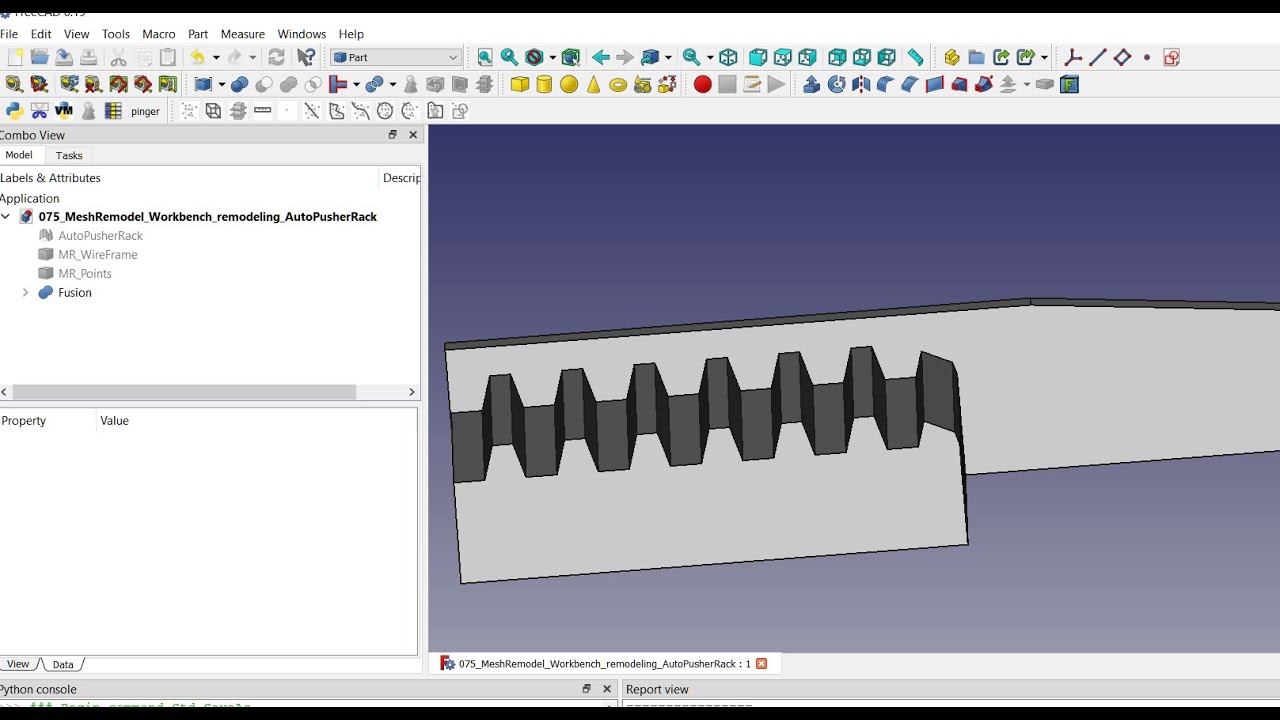Click the Cut scissors icon
The width and height of the screenshot is (1280, 720).
click(119, 58)
